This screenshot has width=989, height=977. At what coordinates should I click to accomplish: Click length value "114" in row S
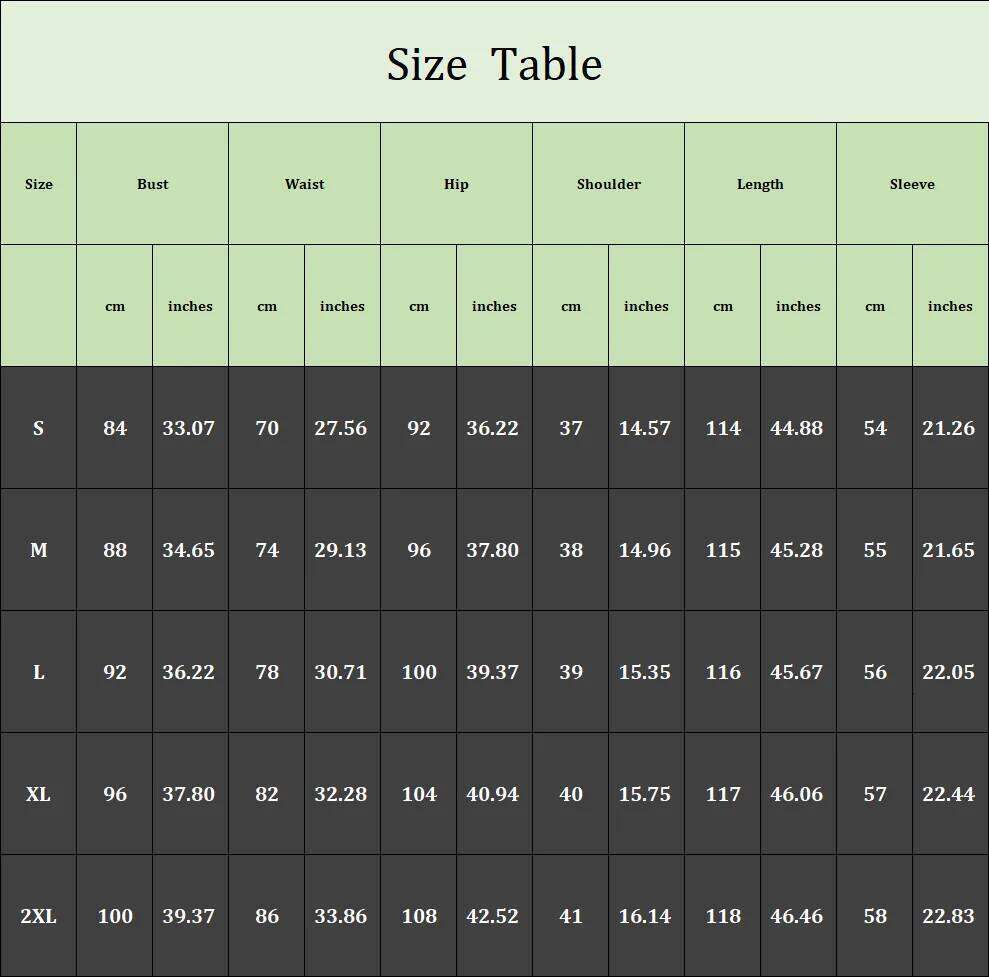click(x=723, y=428)
